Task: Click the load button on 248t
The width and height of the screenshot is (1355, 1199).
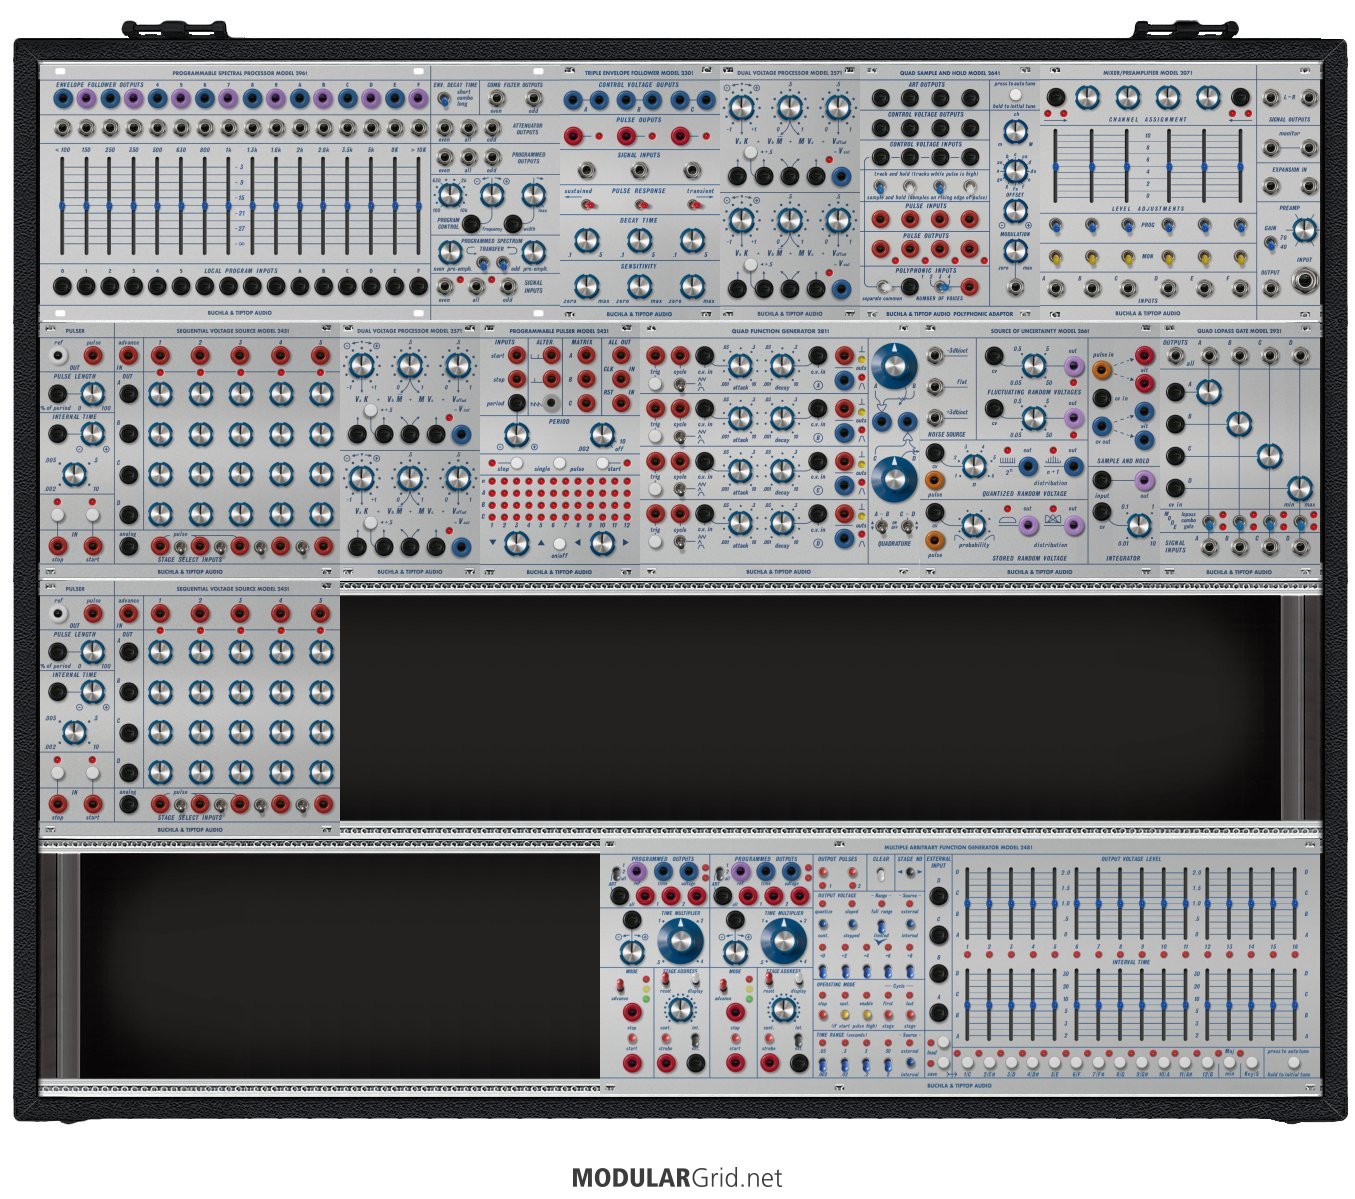Action: [x=943, y=1042]
